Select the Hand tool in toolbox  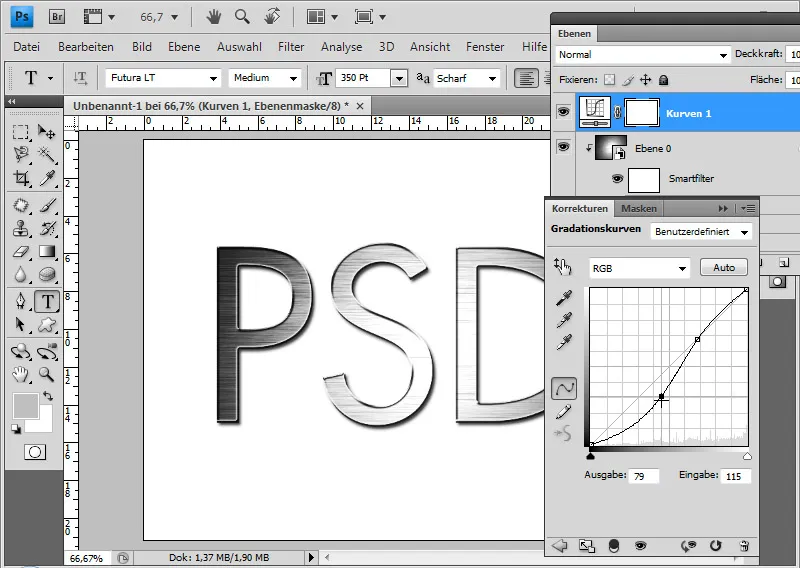(20, 375)
